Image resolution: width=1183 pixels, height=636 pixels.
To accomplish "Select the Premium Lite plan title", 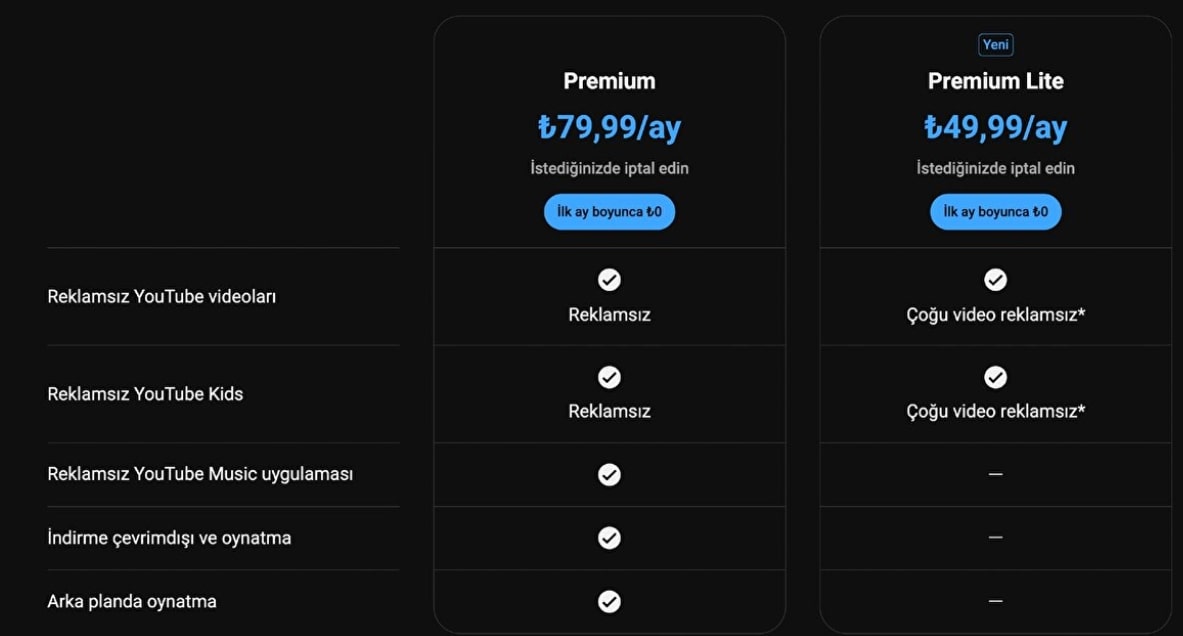I will tap(995, 81).
